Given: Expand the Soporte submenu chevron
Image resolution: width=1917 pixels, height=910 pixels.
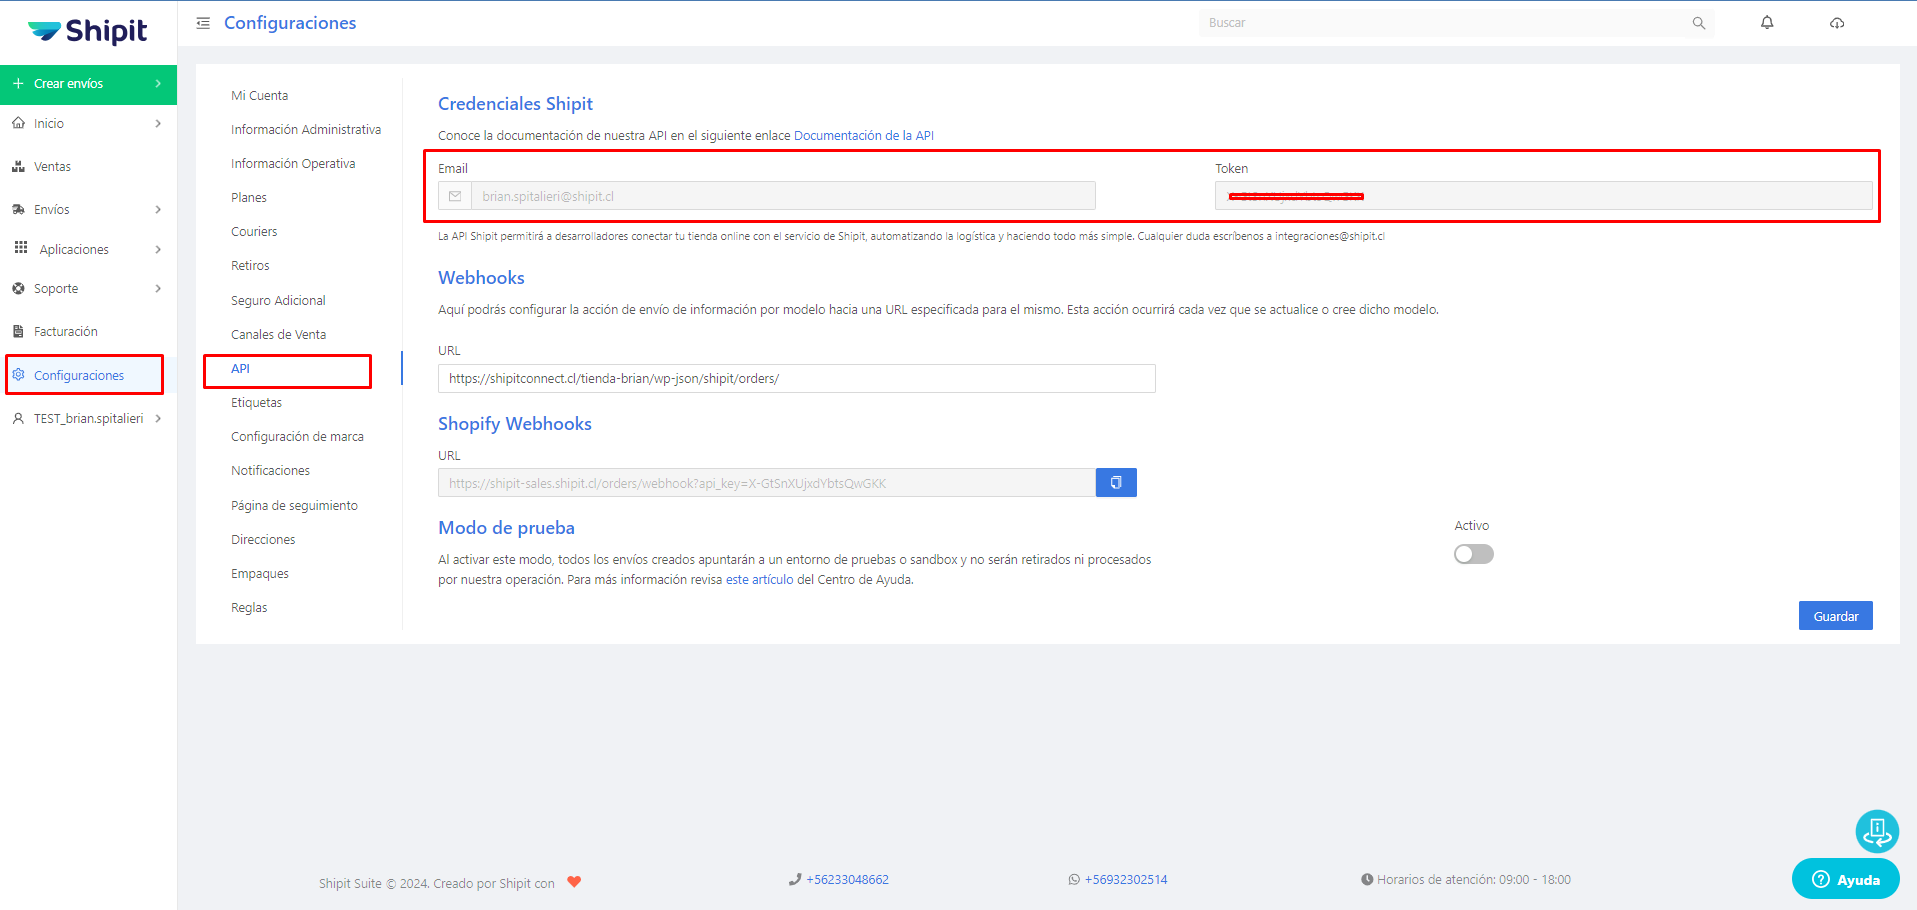Looking at the screenshot, I should click(158, 288).
